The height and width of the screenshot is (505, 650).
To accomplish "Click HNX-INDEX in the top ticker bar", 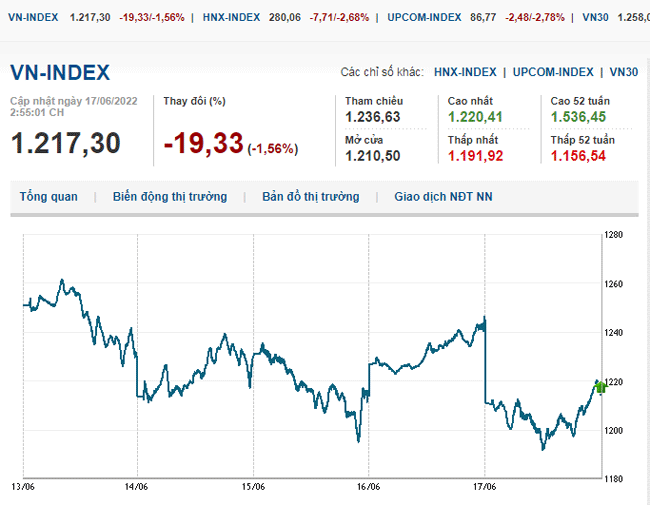I will click(231, 18).
